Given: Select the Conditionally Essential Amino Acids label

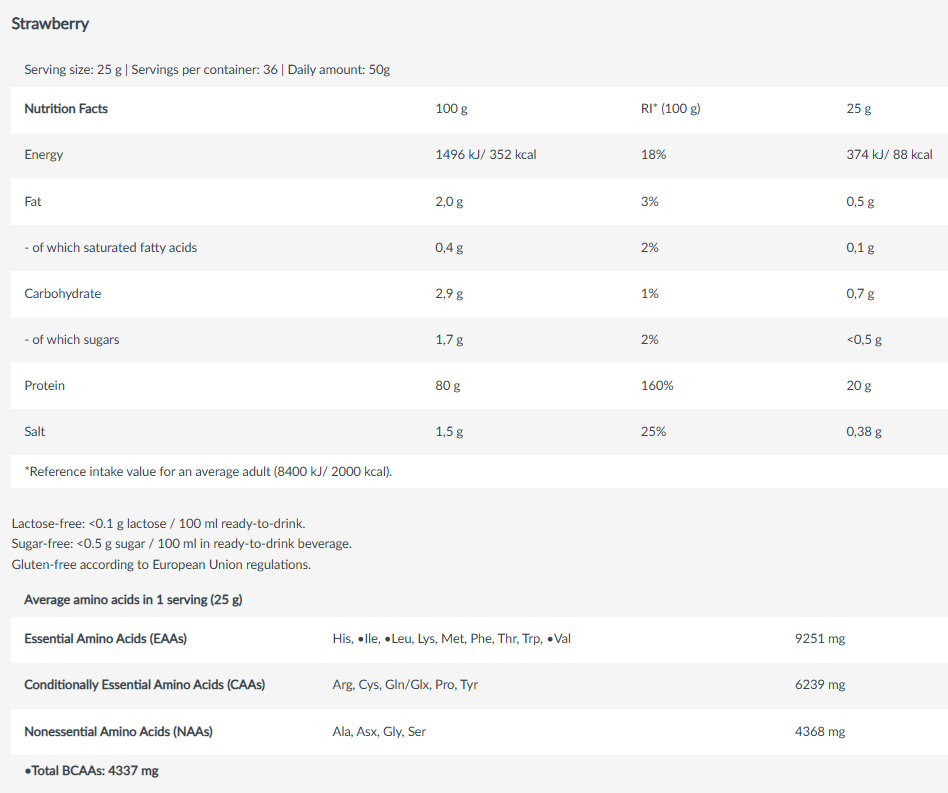Looking at the screenshot, I should coord(144,685).
